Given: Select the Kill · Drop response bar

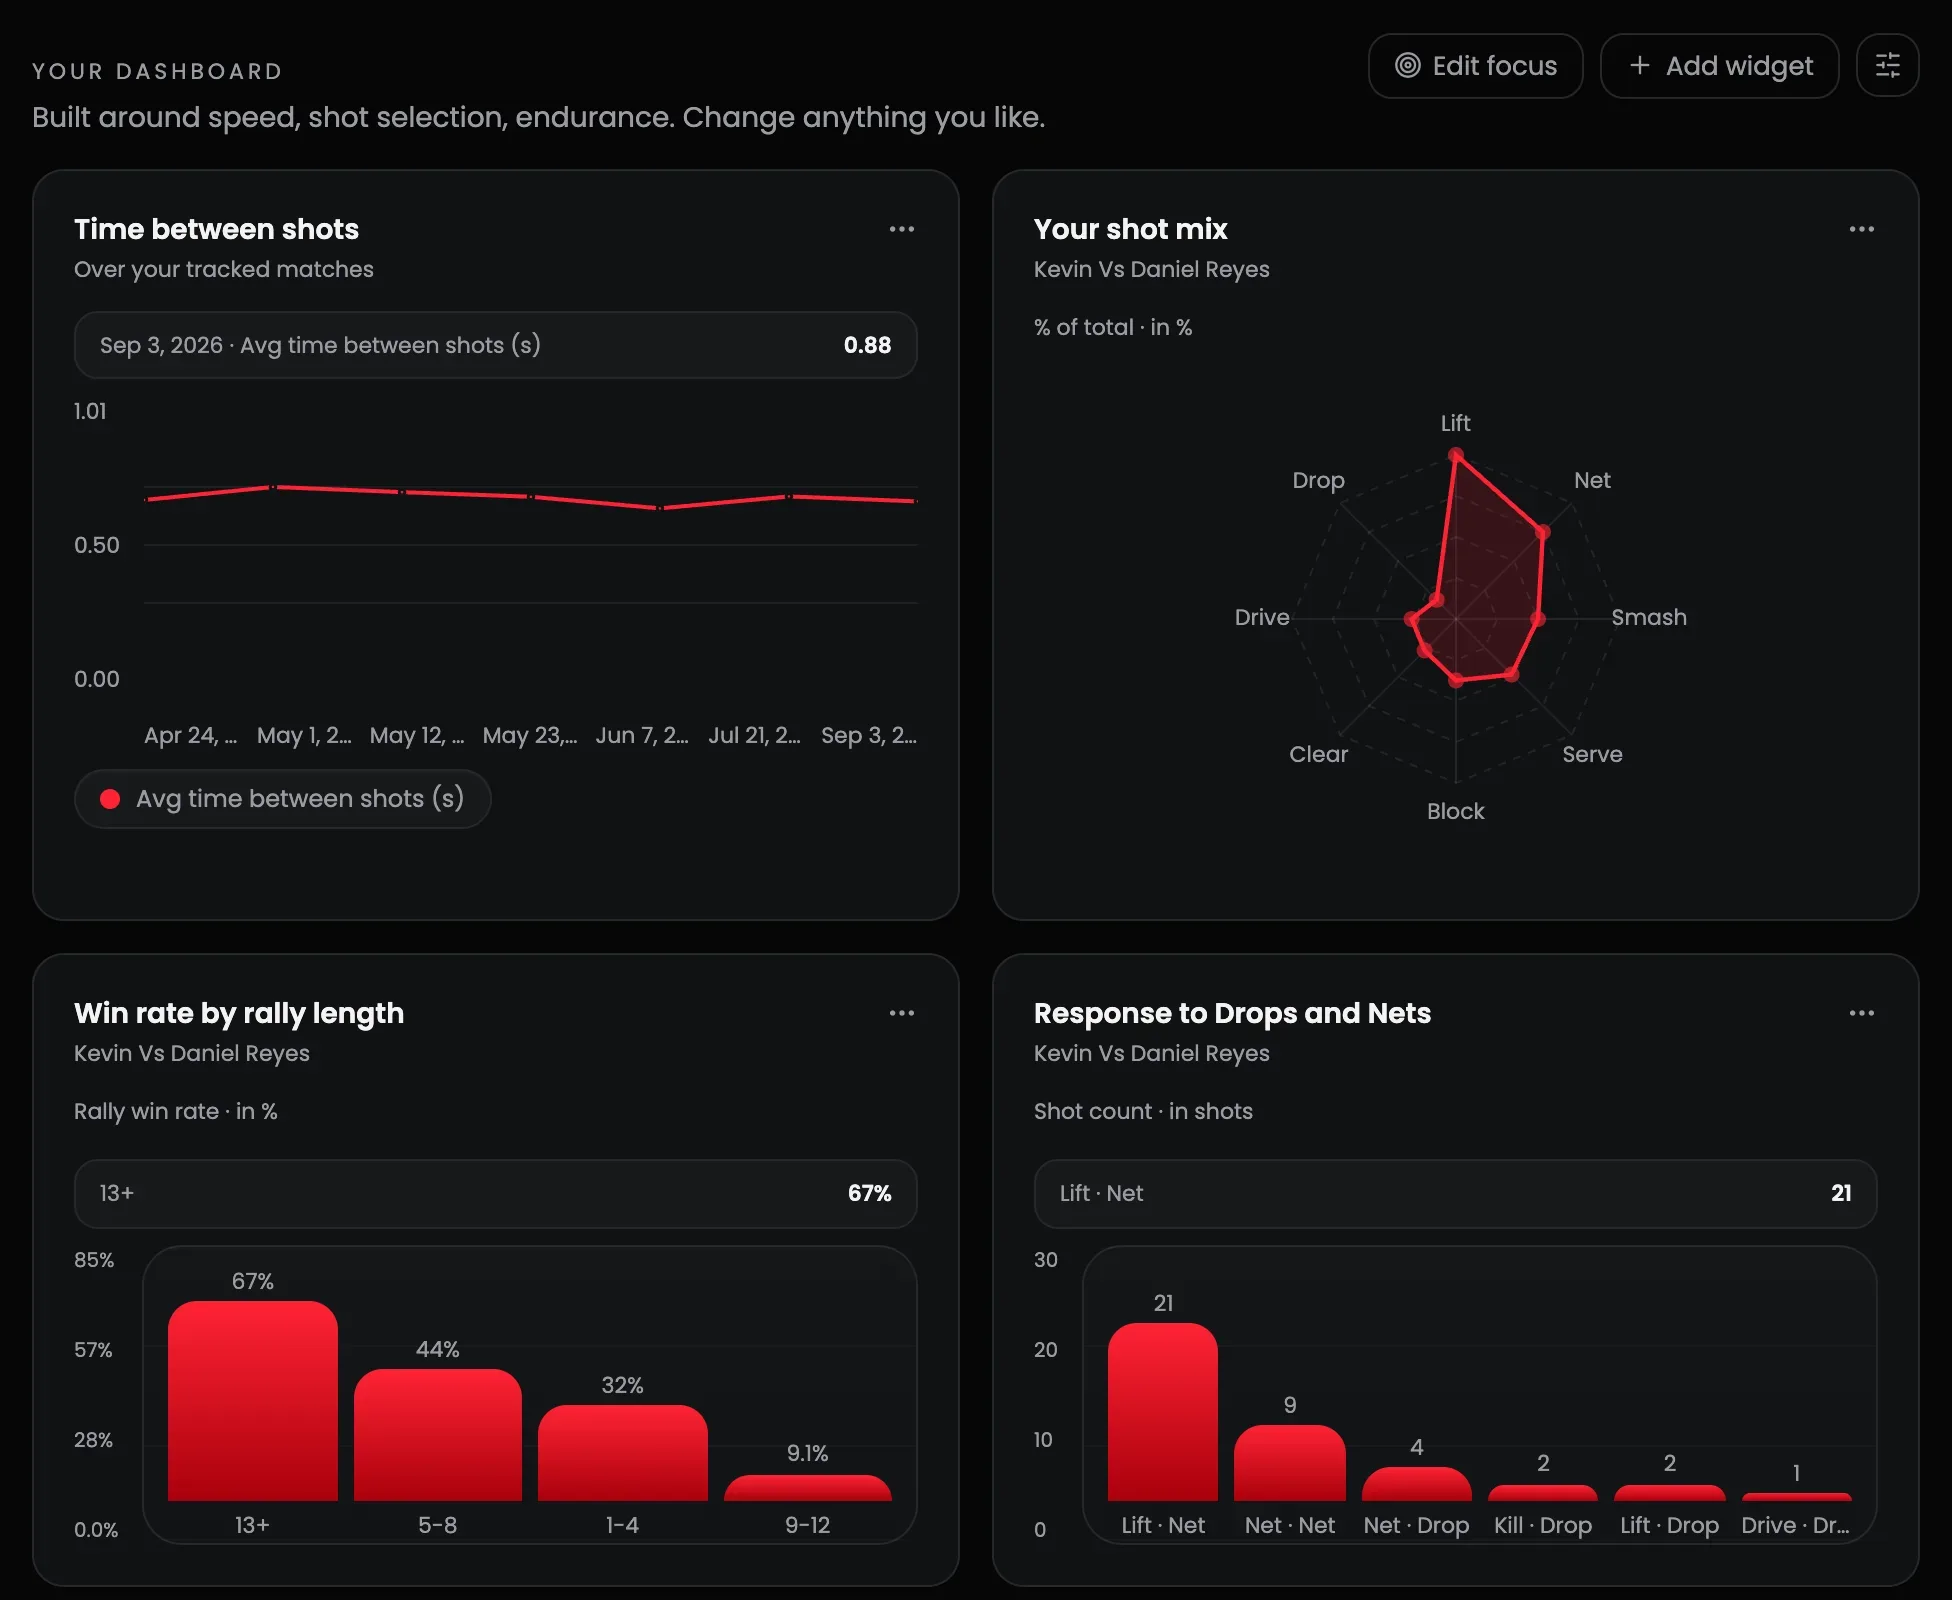Looking at the screenshot, I should tap(1542, 1492).
